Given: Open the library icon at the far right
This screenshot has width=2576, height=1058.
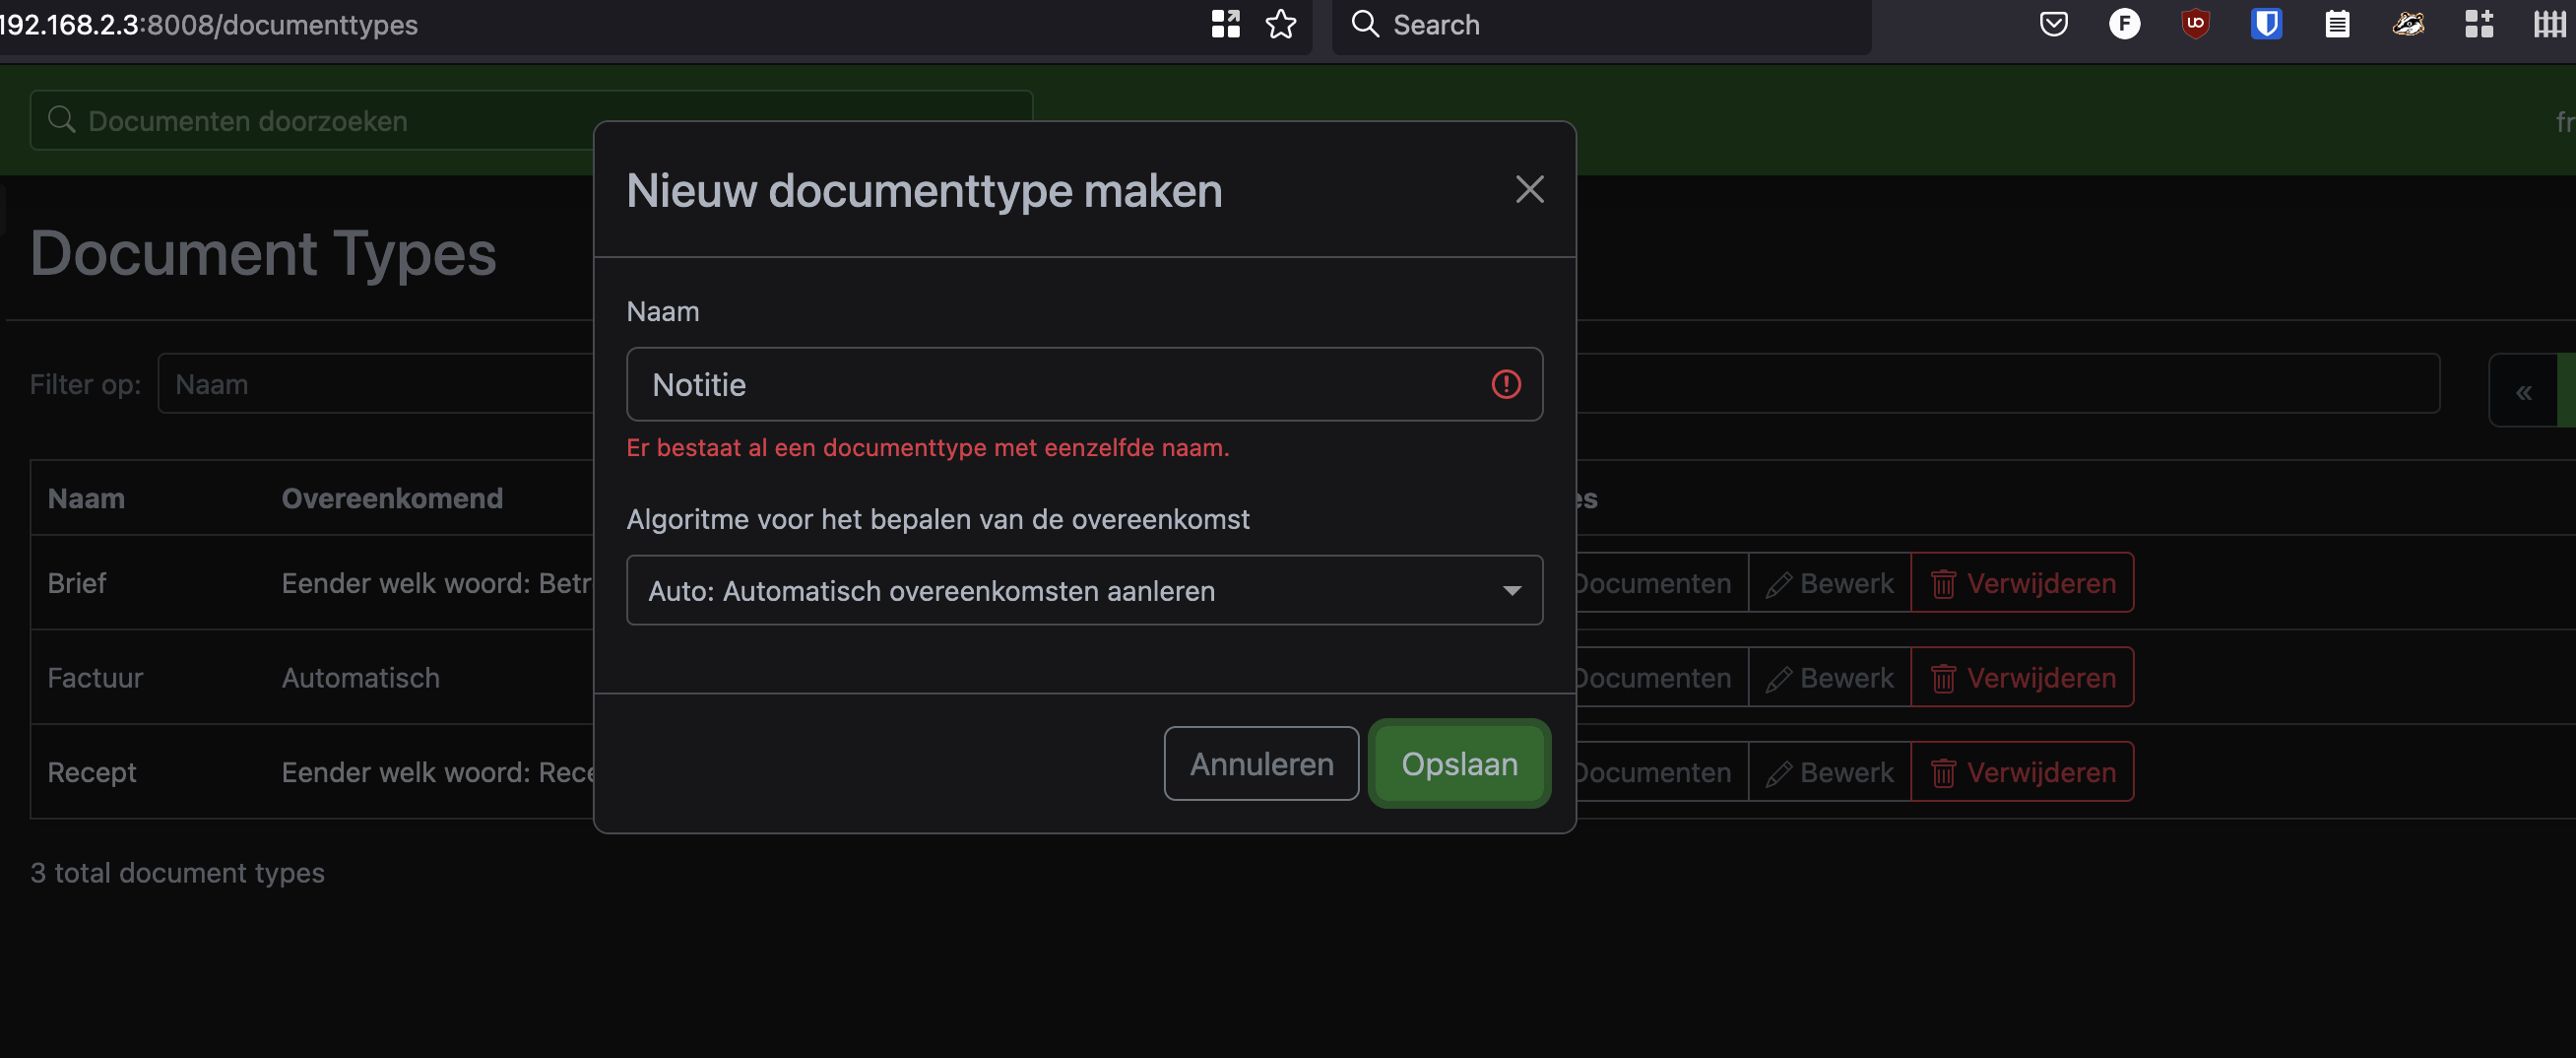Looking at the screenshot, I should pos(2549,24).
